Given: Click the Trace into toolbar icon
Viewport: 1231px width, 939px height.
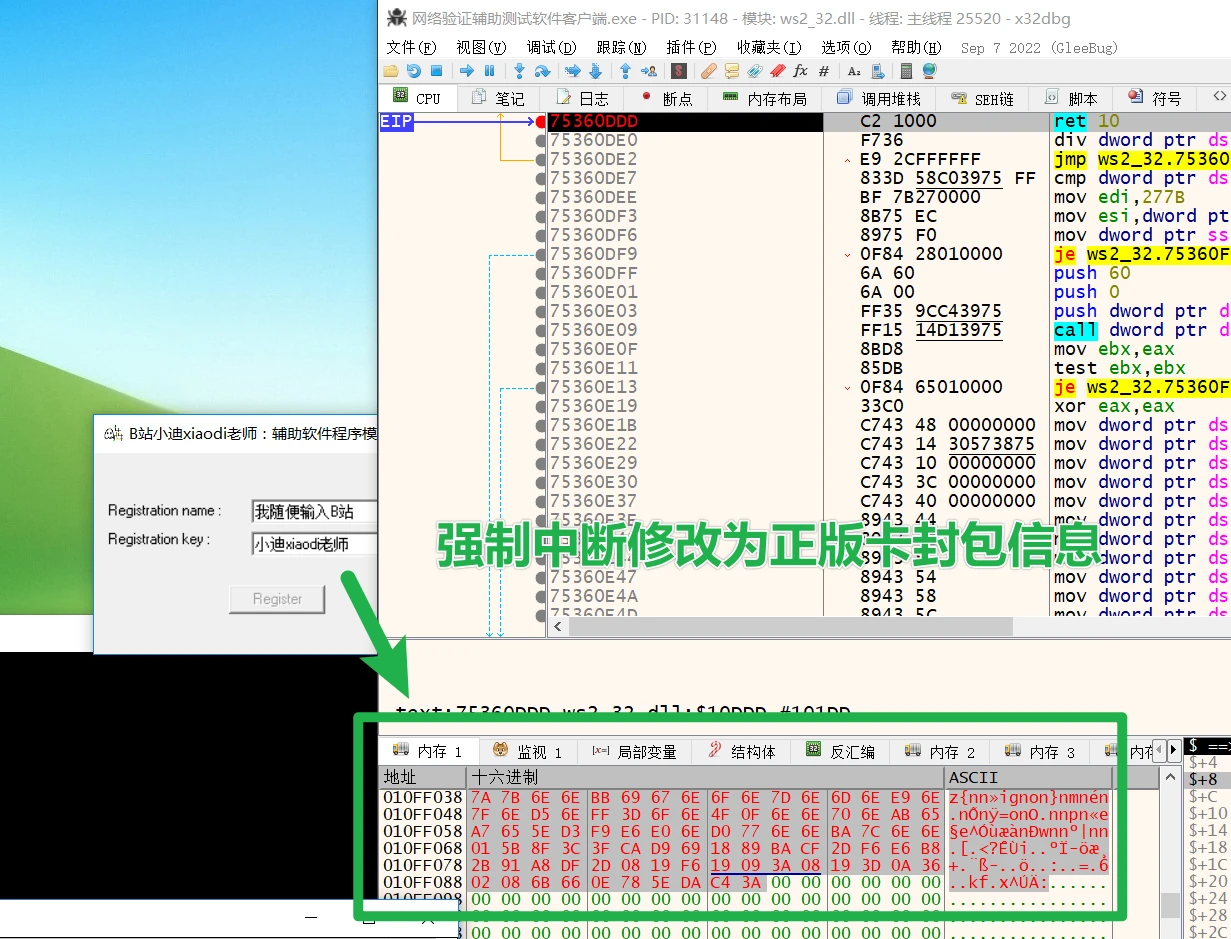Looking at the screenshot, I should [572, 71].
